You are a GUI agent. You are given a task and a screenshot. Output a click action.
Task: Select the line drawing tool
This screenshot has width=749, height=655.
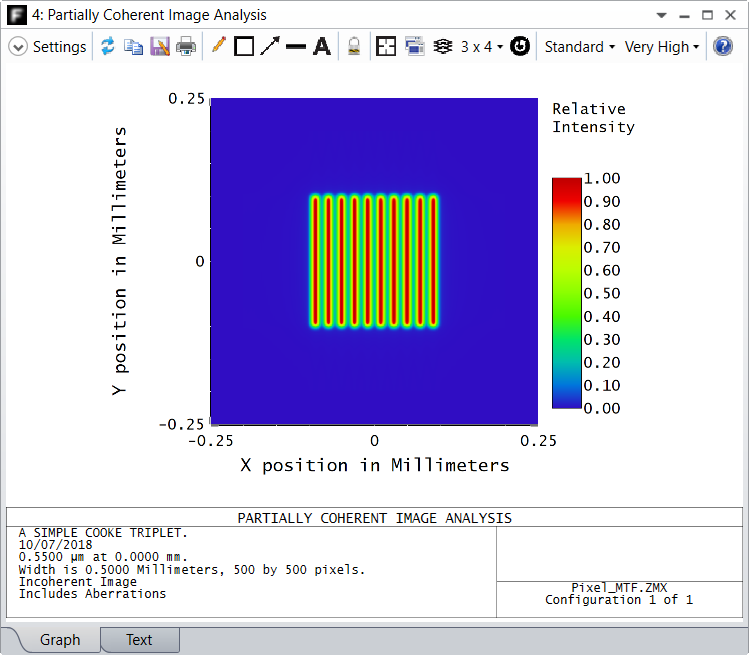[x=296, y=47]
